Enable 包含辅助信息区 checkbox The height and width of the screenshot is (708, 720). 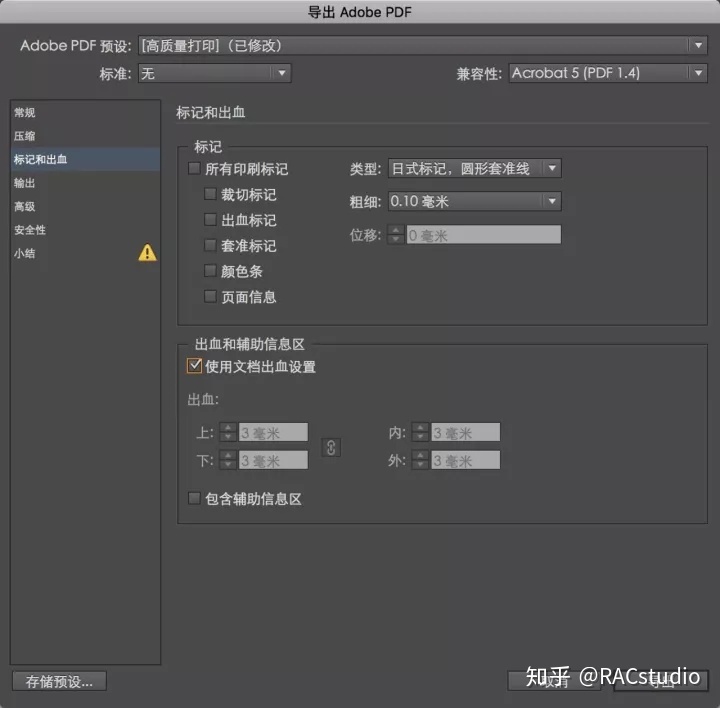coord(194,498)
